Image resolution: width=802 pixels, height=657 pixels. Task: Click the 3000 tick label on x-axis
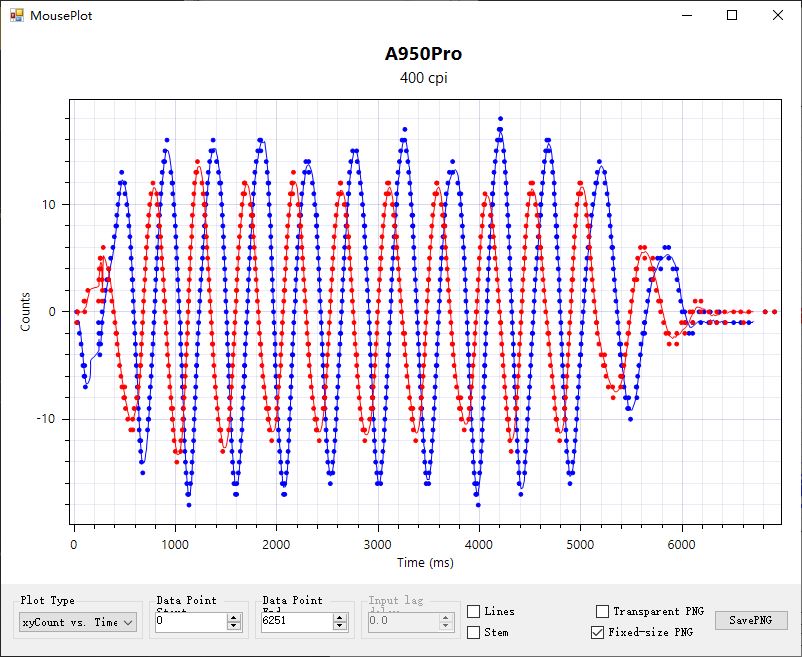[x=377, y=545]
